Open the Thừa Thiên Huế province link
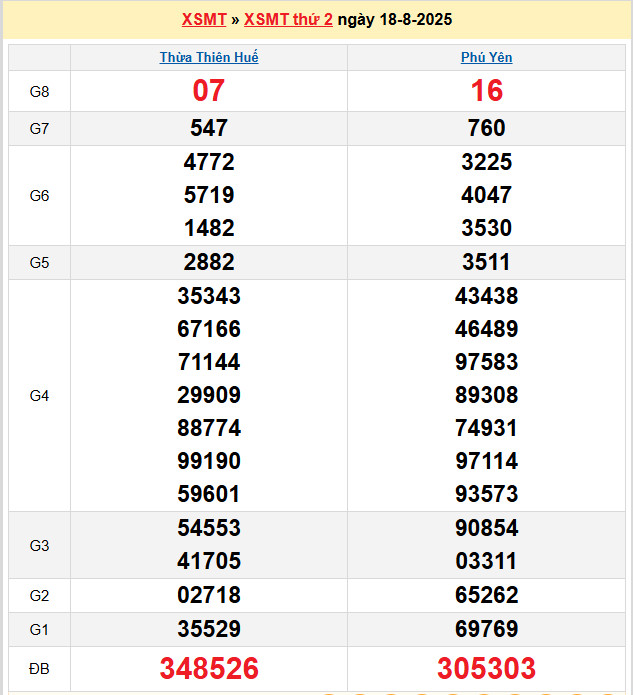 pyautogui.click(x=209, y=57)
